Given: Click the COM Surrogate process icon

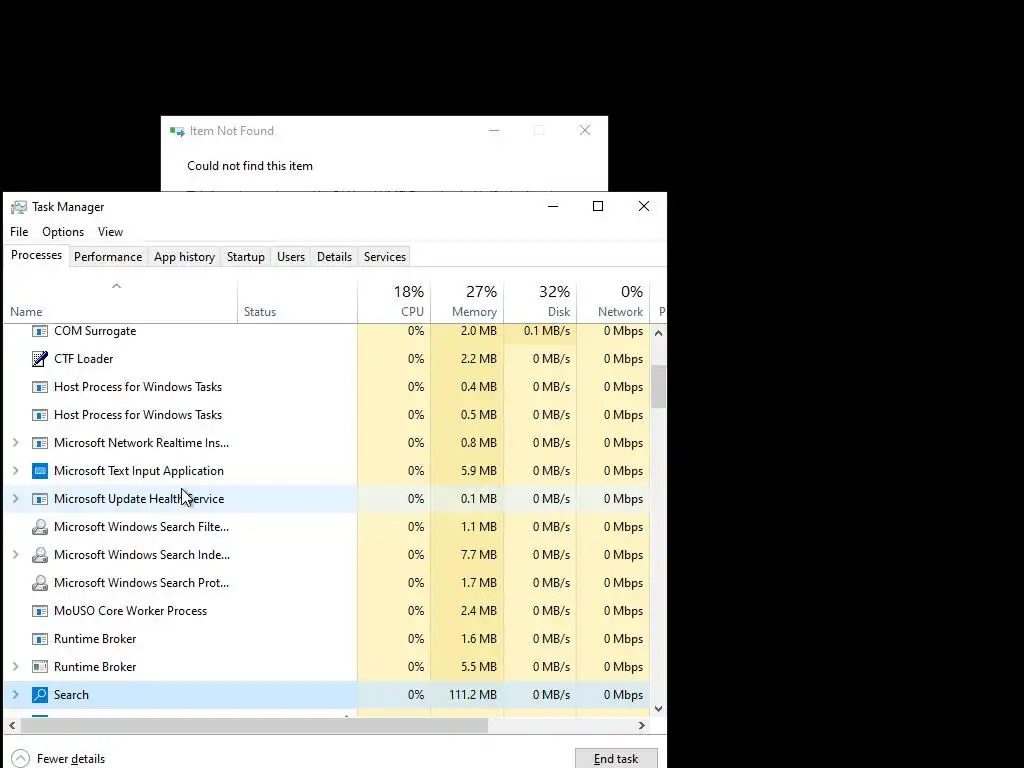Looking at the screenshot, I should coord(40,331).
